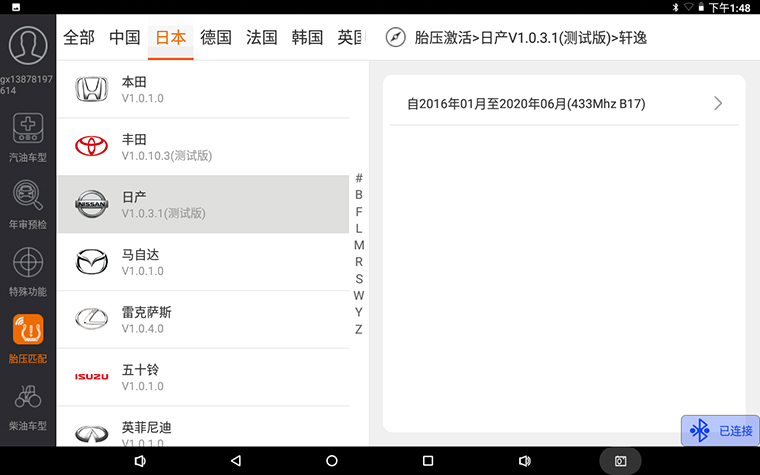Open the user profile avatar
This screenshot has height=475, width=760.
(28, 45)
